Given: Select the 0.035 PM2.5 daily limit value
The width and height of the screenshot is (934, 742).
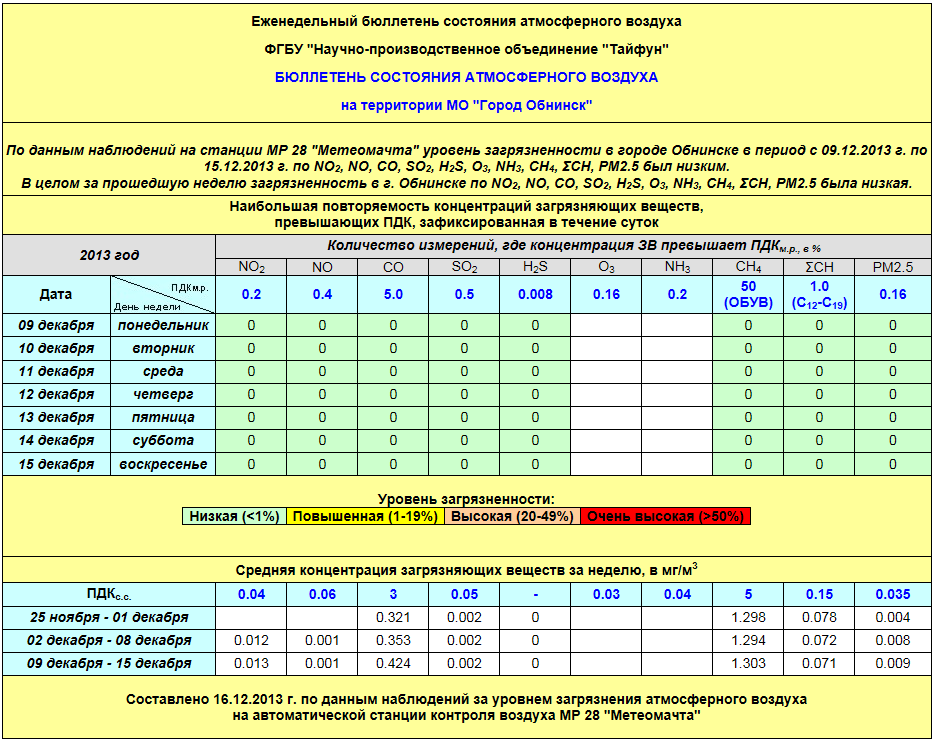Looking at the screenshot, I should tap(893, 594).
